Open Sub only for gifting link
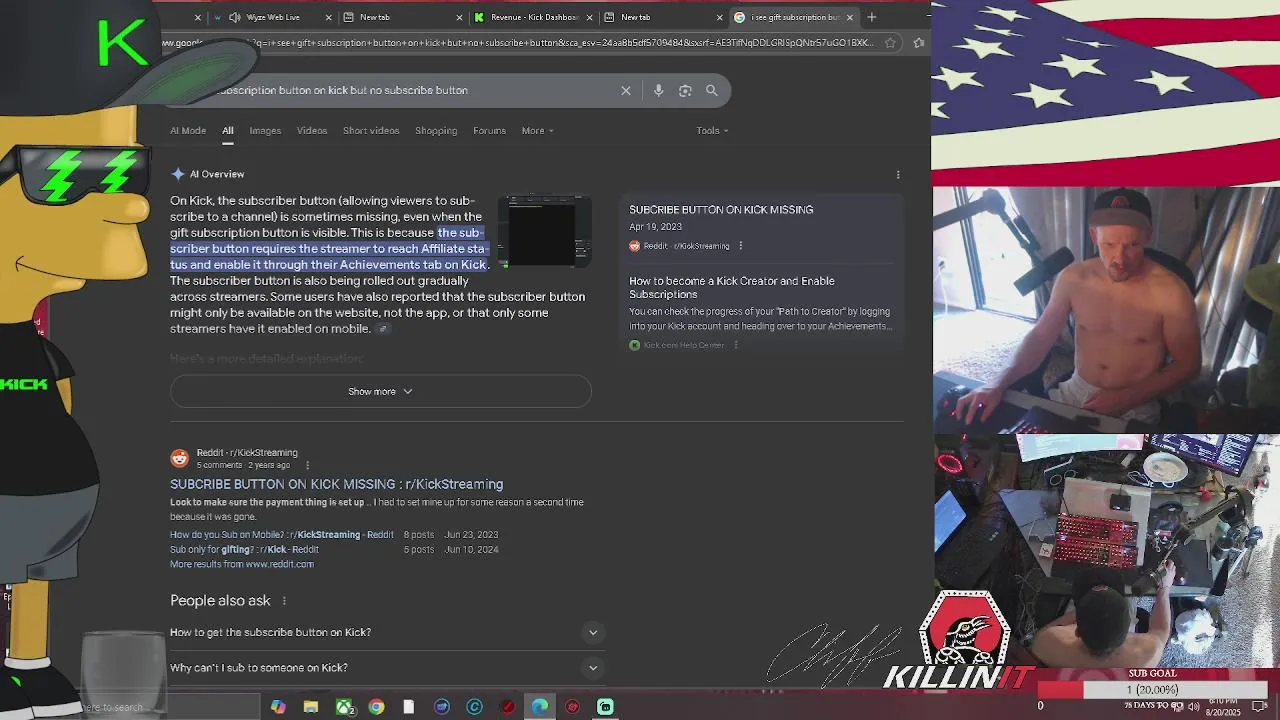Screen dimensions: 1280x720 (x=244, y=550)
